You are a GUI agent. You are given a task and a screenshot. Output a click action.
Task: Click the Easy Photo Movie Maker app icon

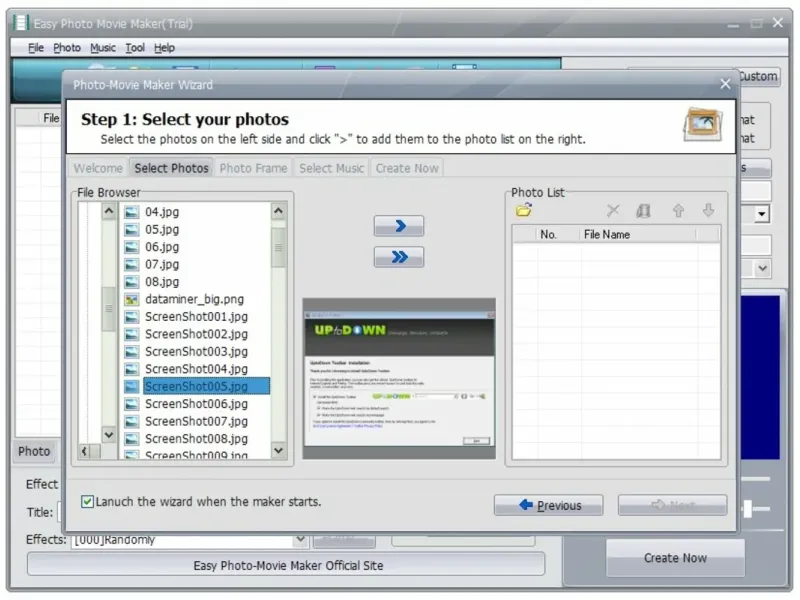21,23
